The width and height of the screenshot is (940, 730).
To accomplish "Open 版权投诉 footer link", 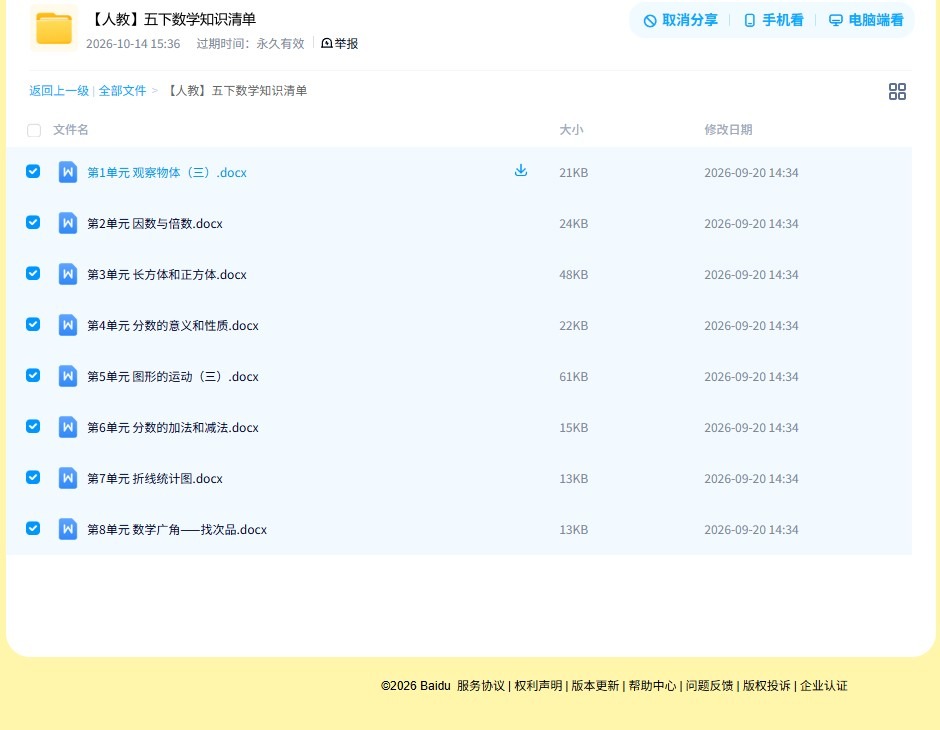I will (767, 686).
